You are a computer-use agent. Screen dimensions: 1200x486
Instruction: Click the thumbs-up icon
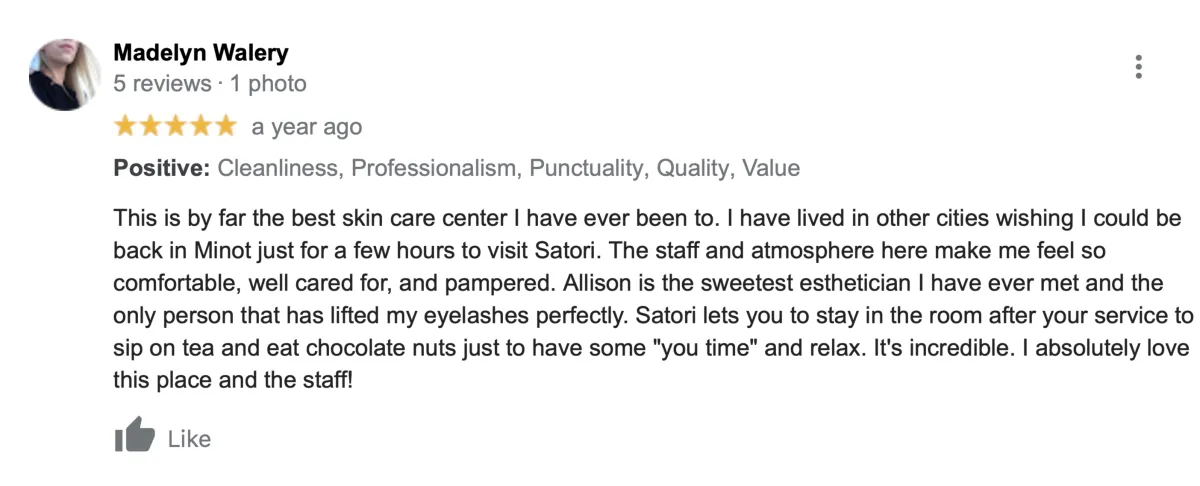(x=135, y=437)
